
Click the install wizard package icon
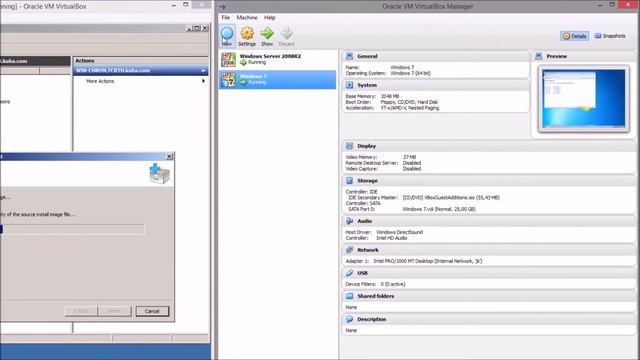pos(159,174)
